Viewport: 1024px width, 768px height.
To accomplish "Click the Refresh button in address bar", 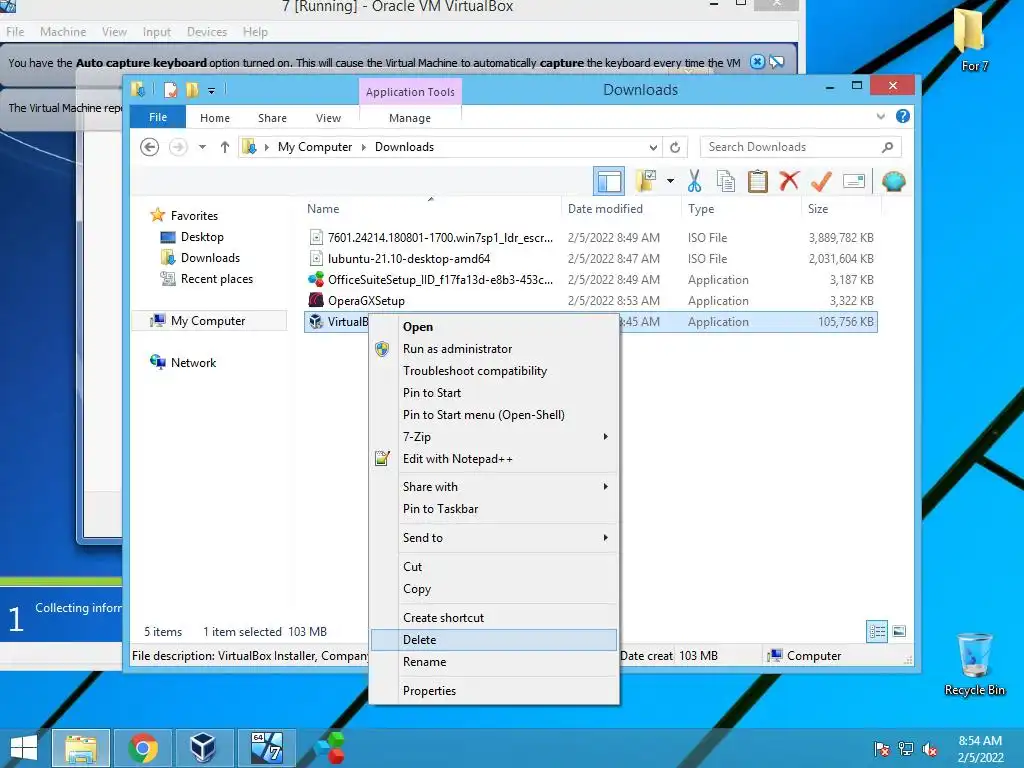I will pos(675,147).
